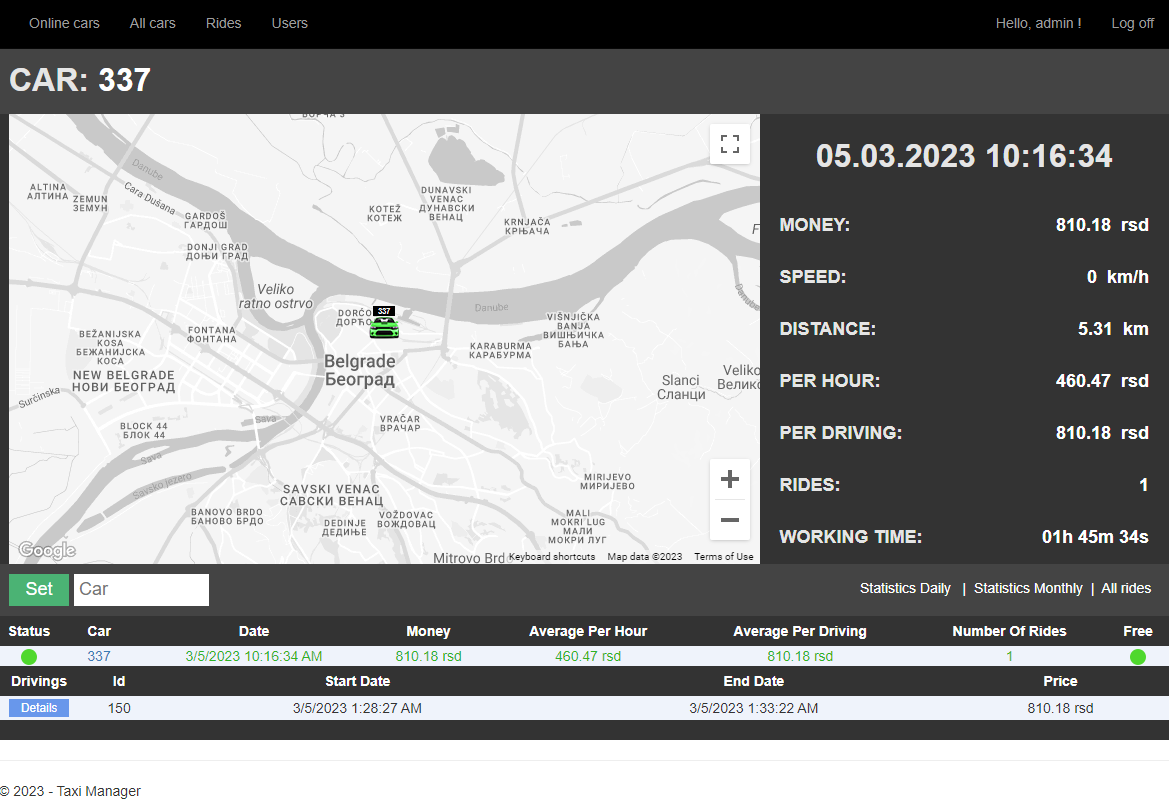
Task: Click PER HOUR value 460.47 rsd
Action: click(1102, 381)
